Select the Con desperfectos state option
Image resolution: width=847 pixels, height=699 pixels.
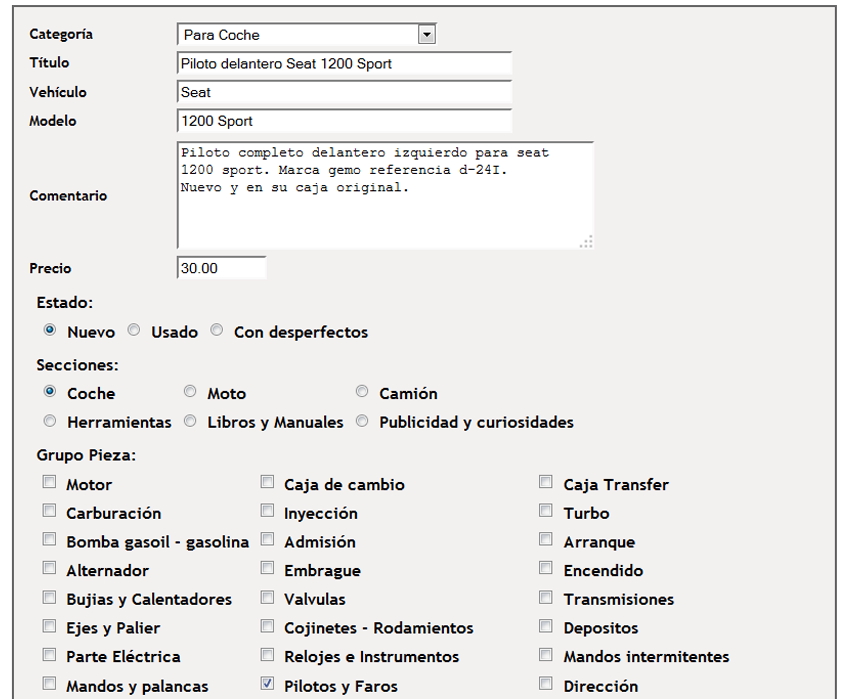(216, 331)
